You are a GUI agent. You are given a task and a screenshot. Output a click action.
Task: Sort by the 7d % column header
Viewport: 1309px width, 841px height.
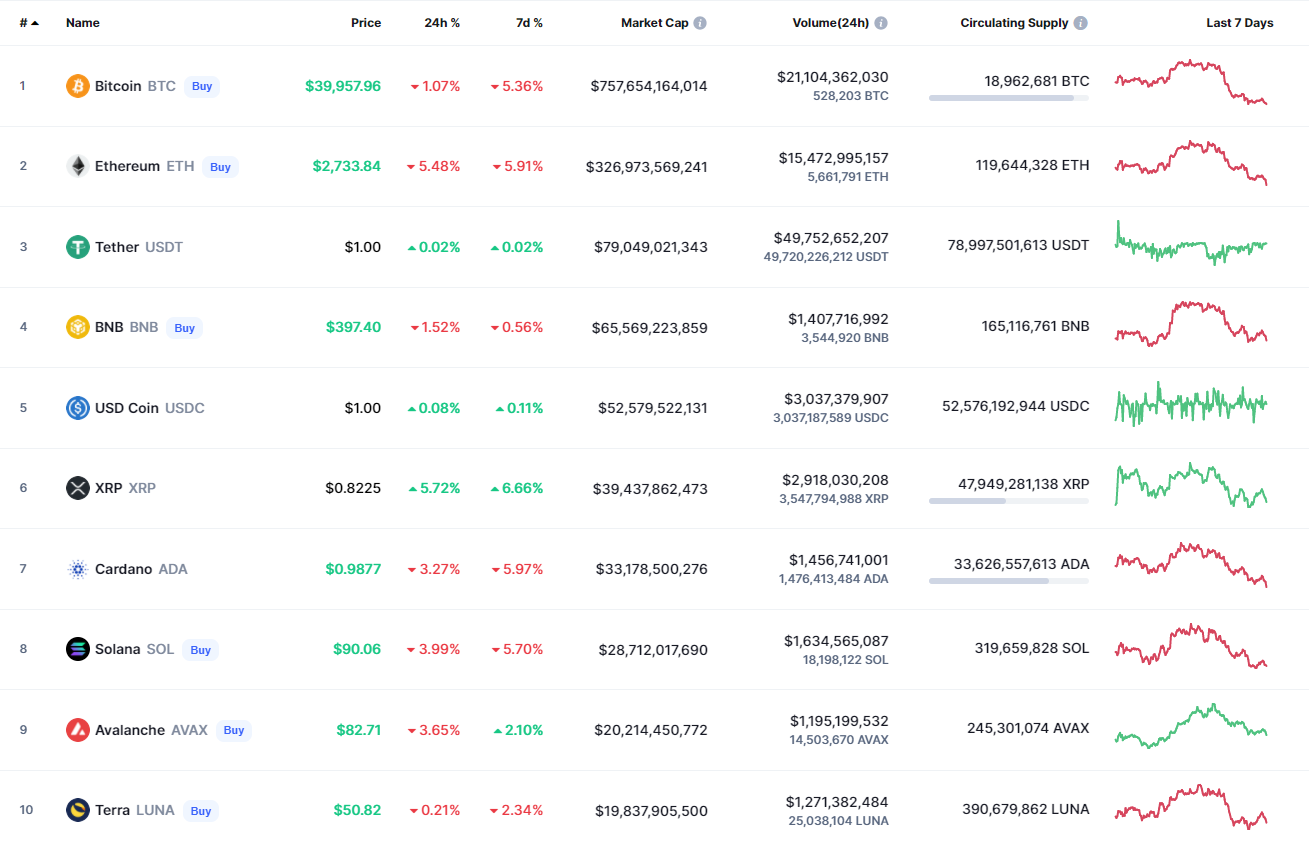[x=529, y=23]
